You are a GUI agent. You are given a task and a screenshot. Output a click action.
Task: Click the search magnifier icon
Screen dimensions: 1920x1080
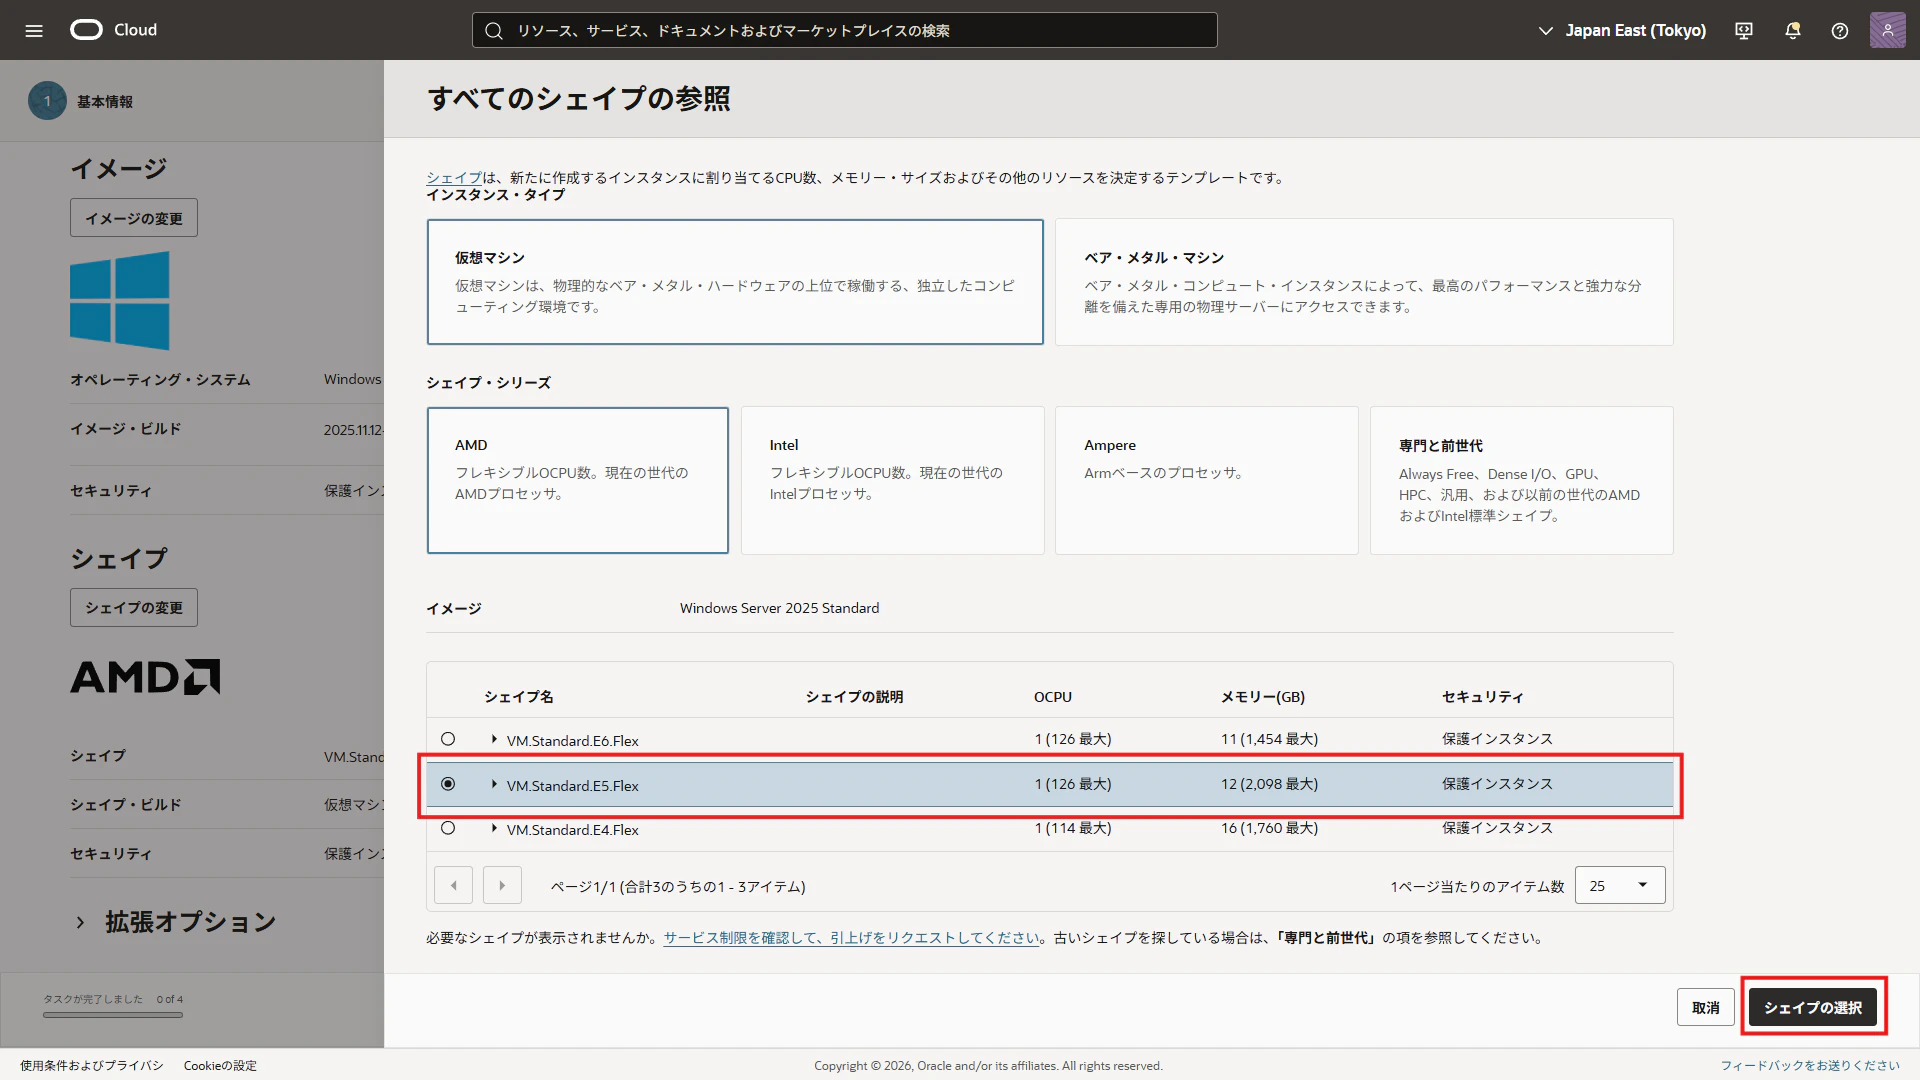coord(494,31)
